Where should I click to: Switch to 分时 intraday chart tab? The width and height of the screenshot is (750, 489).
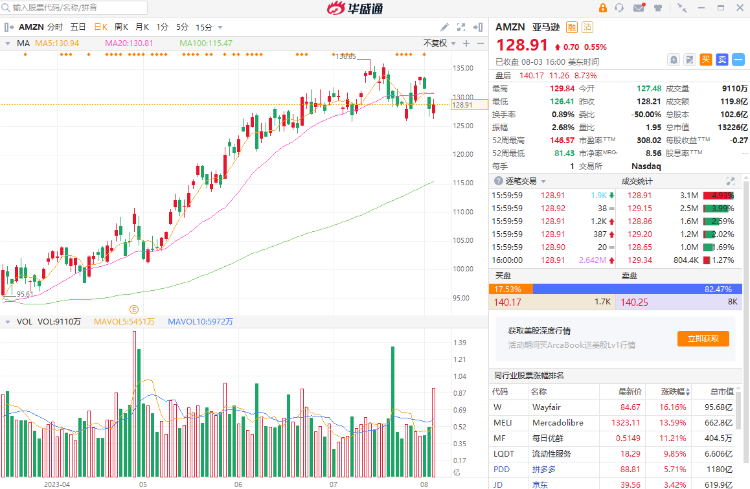(55, 27)
